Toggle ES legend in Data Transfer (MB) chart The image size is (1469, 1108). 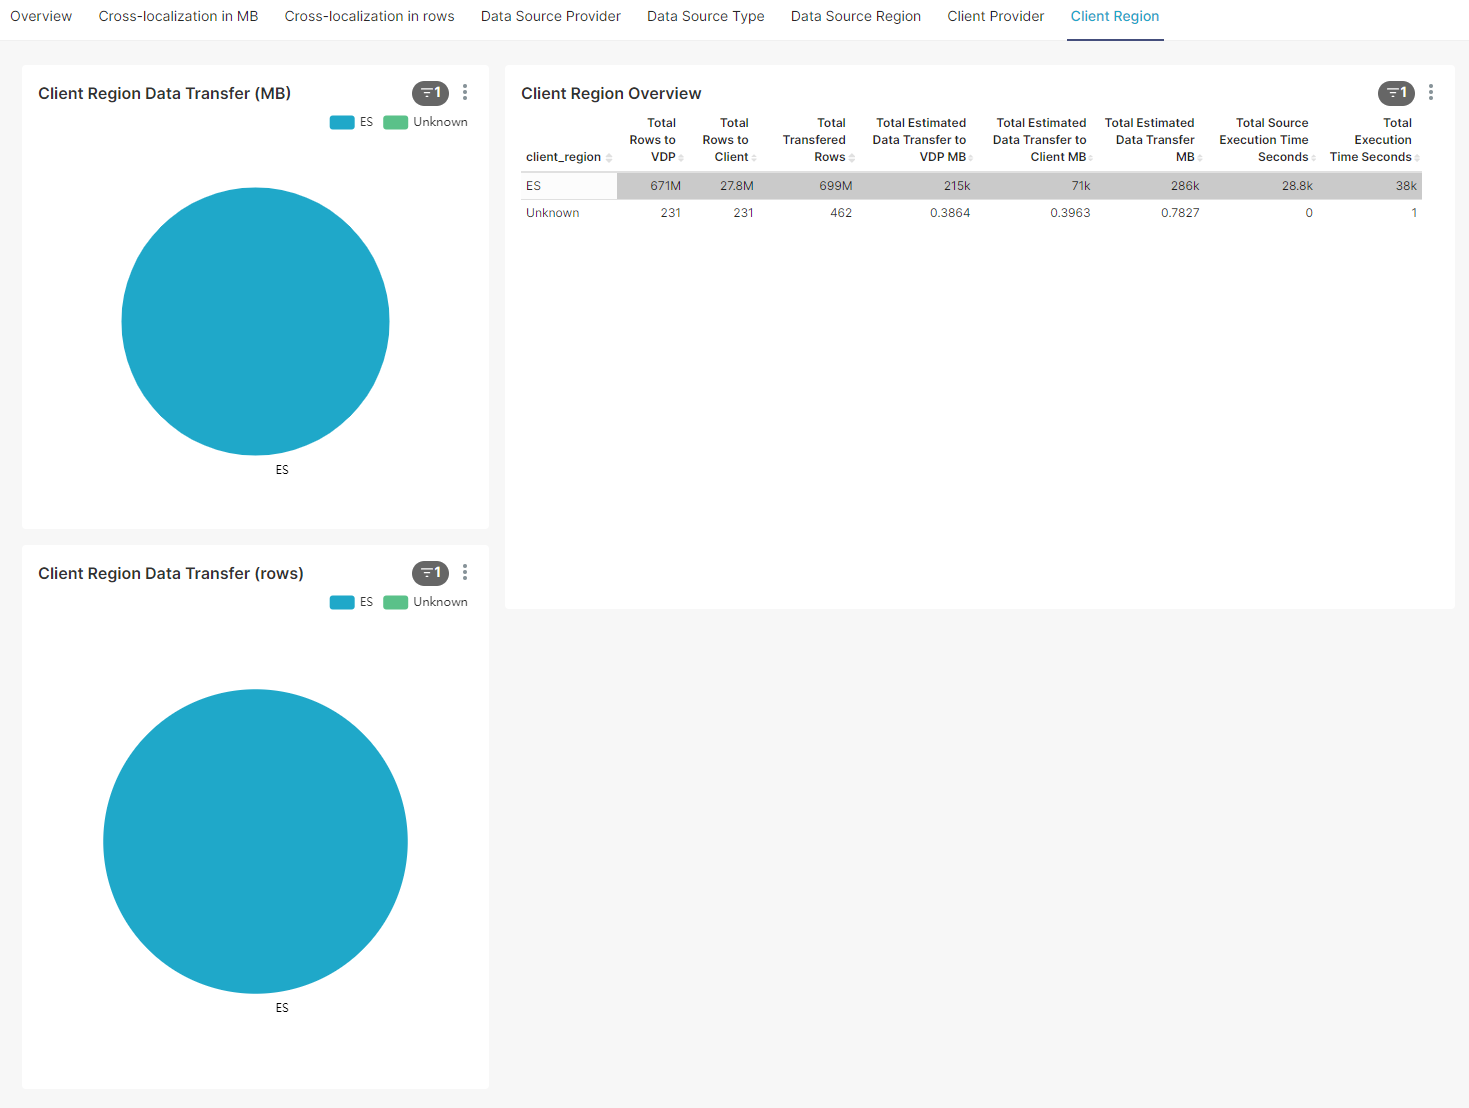coord(351,122)
